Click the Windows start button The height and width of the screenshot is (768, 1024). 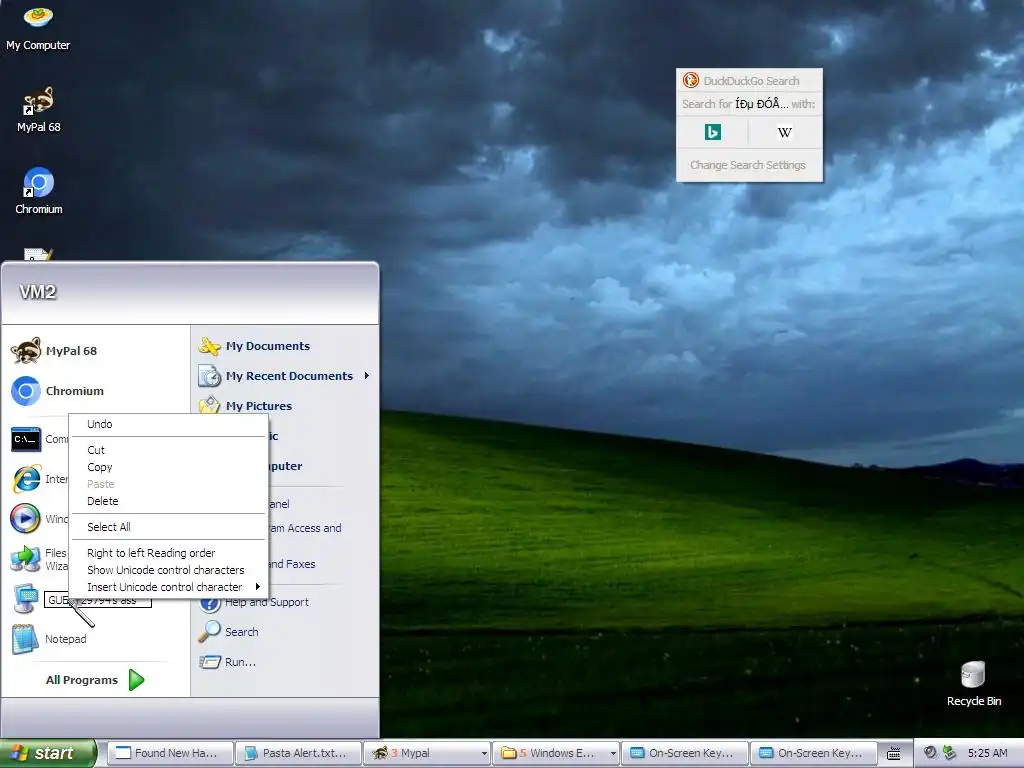tap(48, 753)
